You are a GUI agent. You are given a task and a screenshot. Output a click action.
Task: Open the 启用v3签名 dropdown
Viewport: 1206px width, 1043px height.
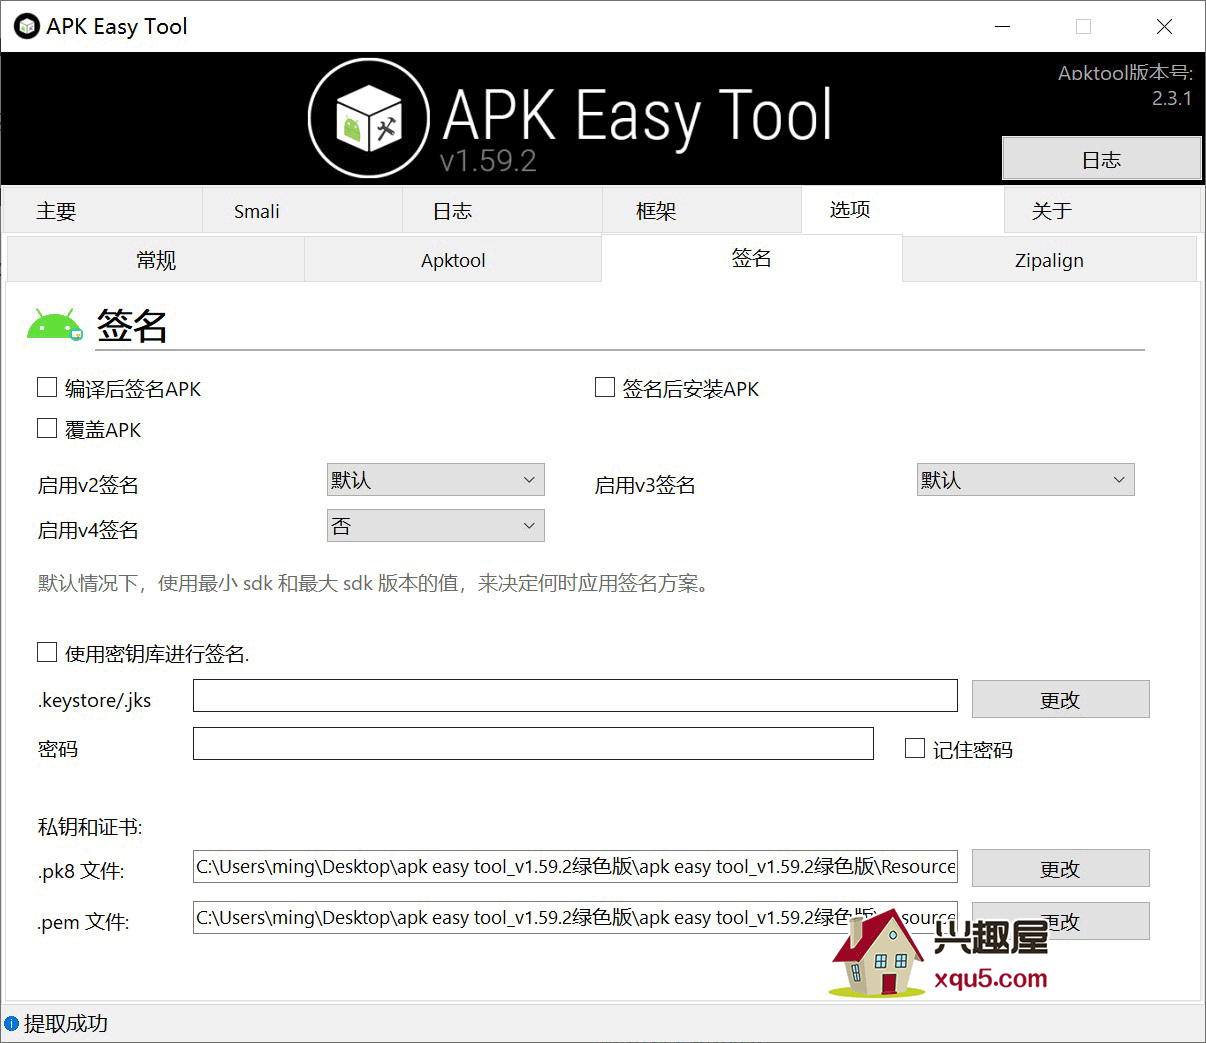tap(1025, 480)
